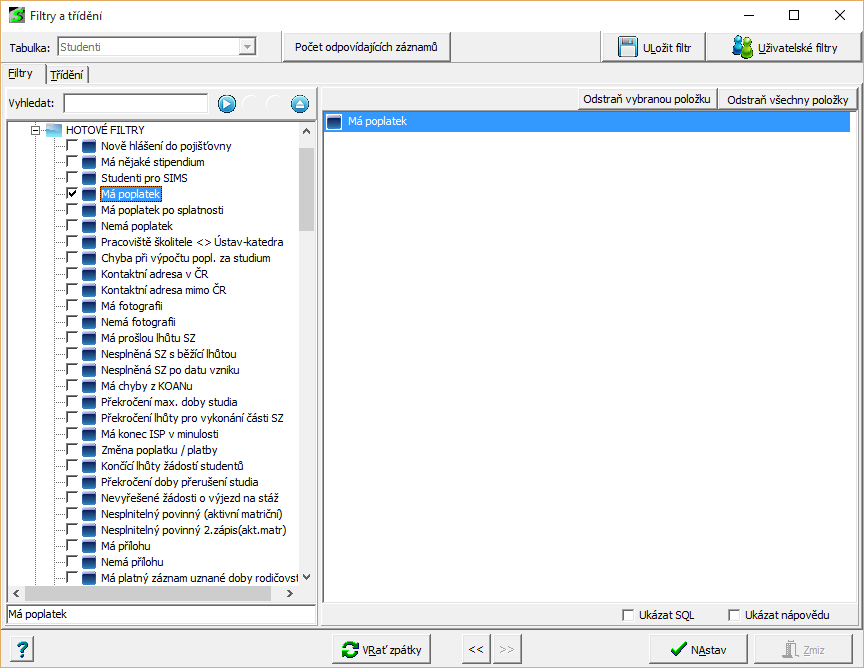864x668 pixels.
Task: Open Uživatelské filtry with people icon
Action: [784, 47]
